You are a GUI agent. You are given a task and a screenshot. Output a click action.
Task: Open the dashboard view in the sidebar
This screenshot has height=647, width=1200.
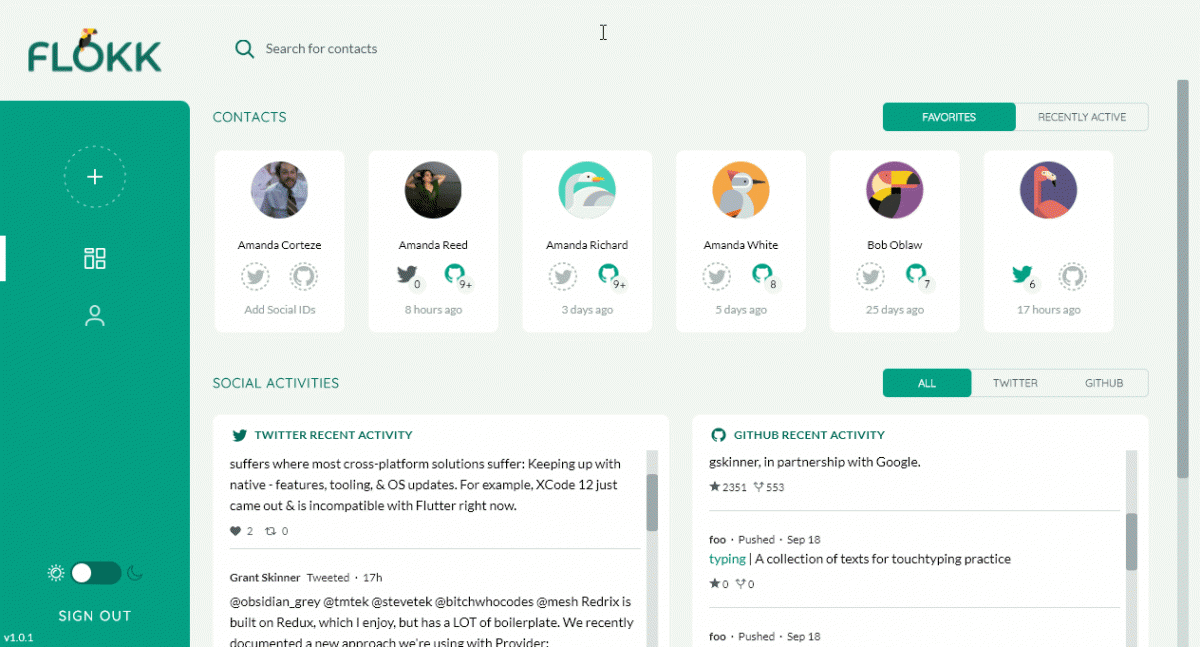pos(95,259)
